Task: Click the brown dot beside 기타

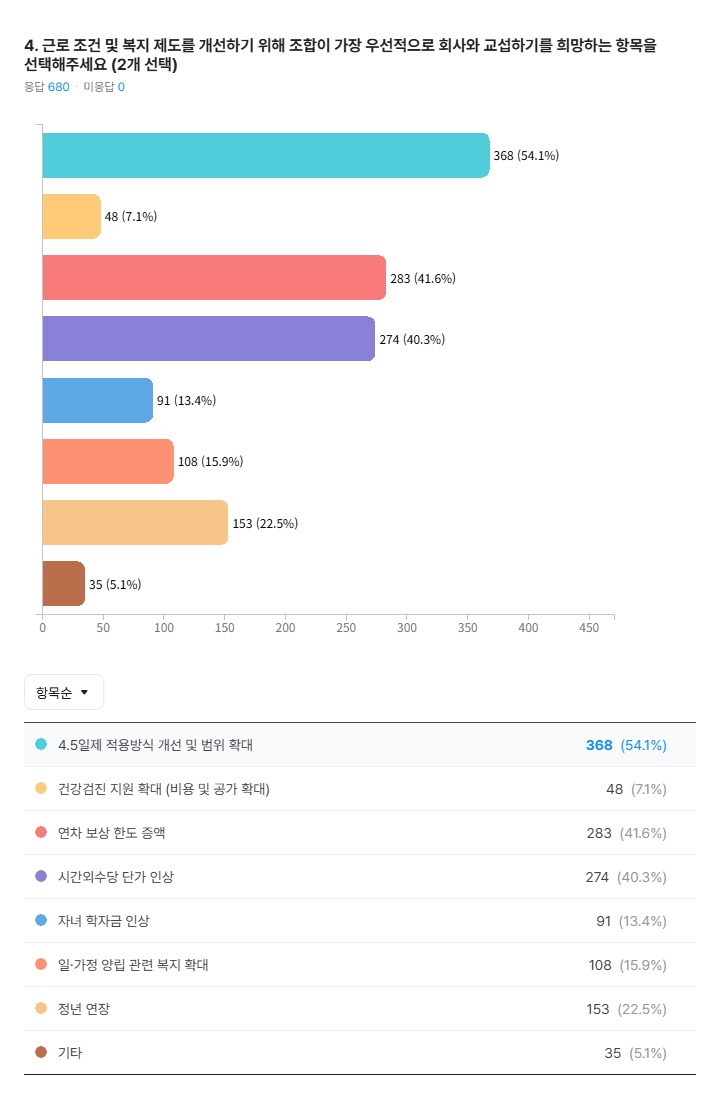Action: click(x=41, y=1053)
